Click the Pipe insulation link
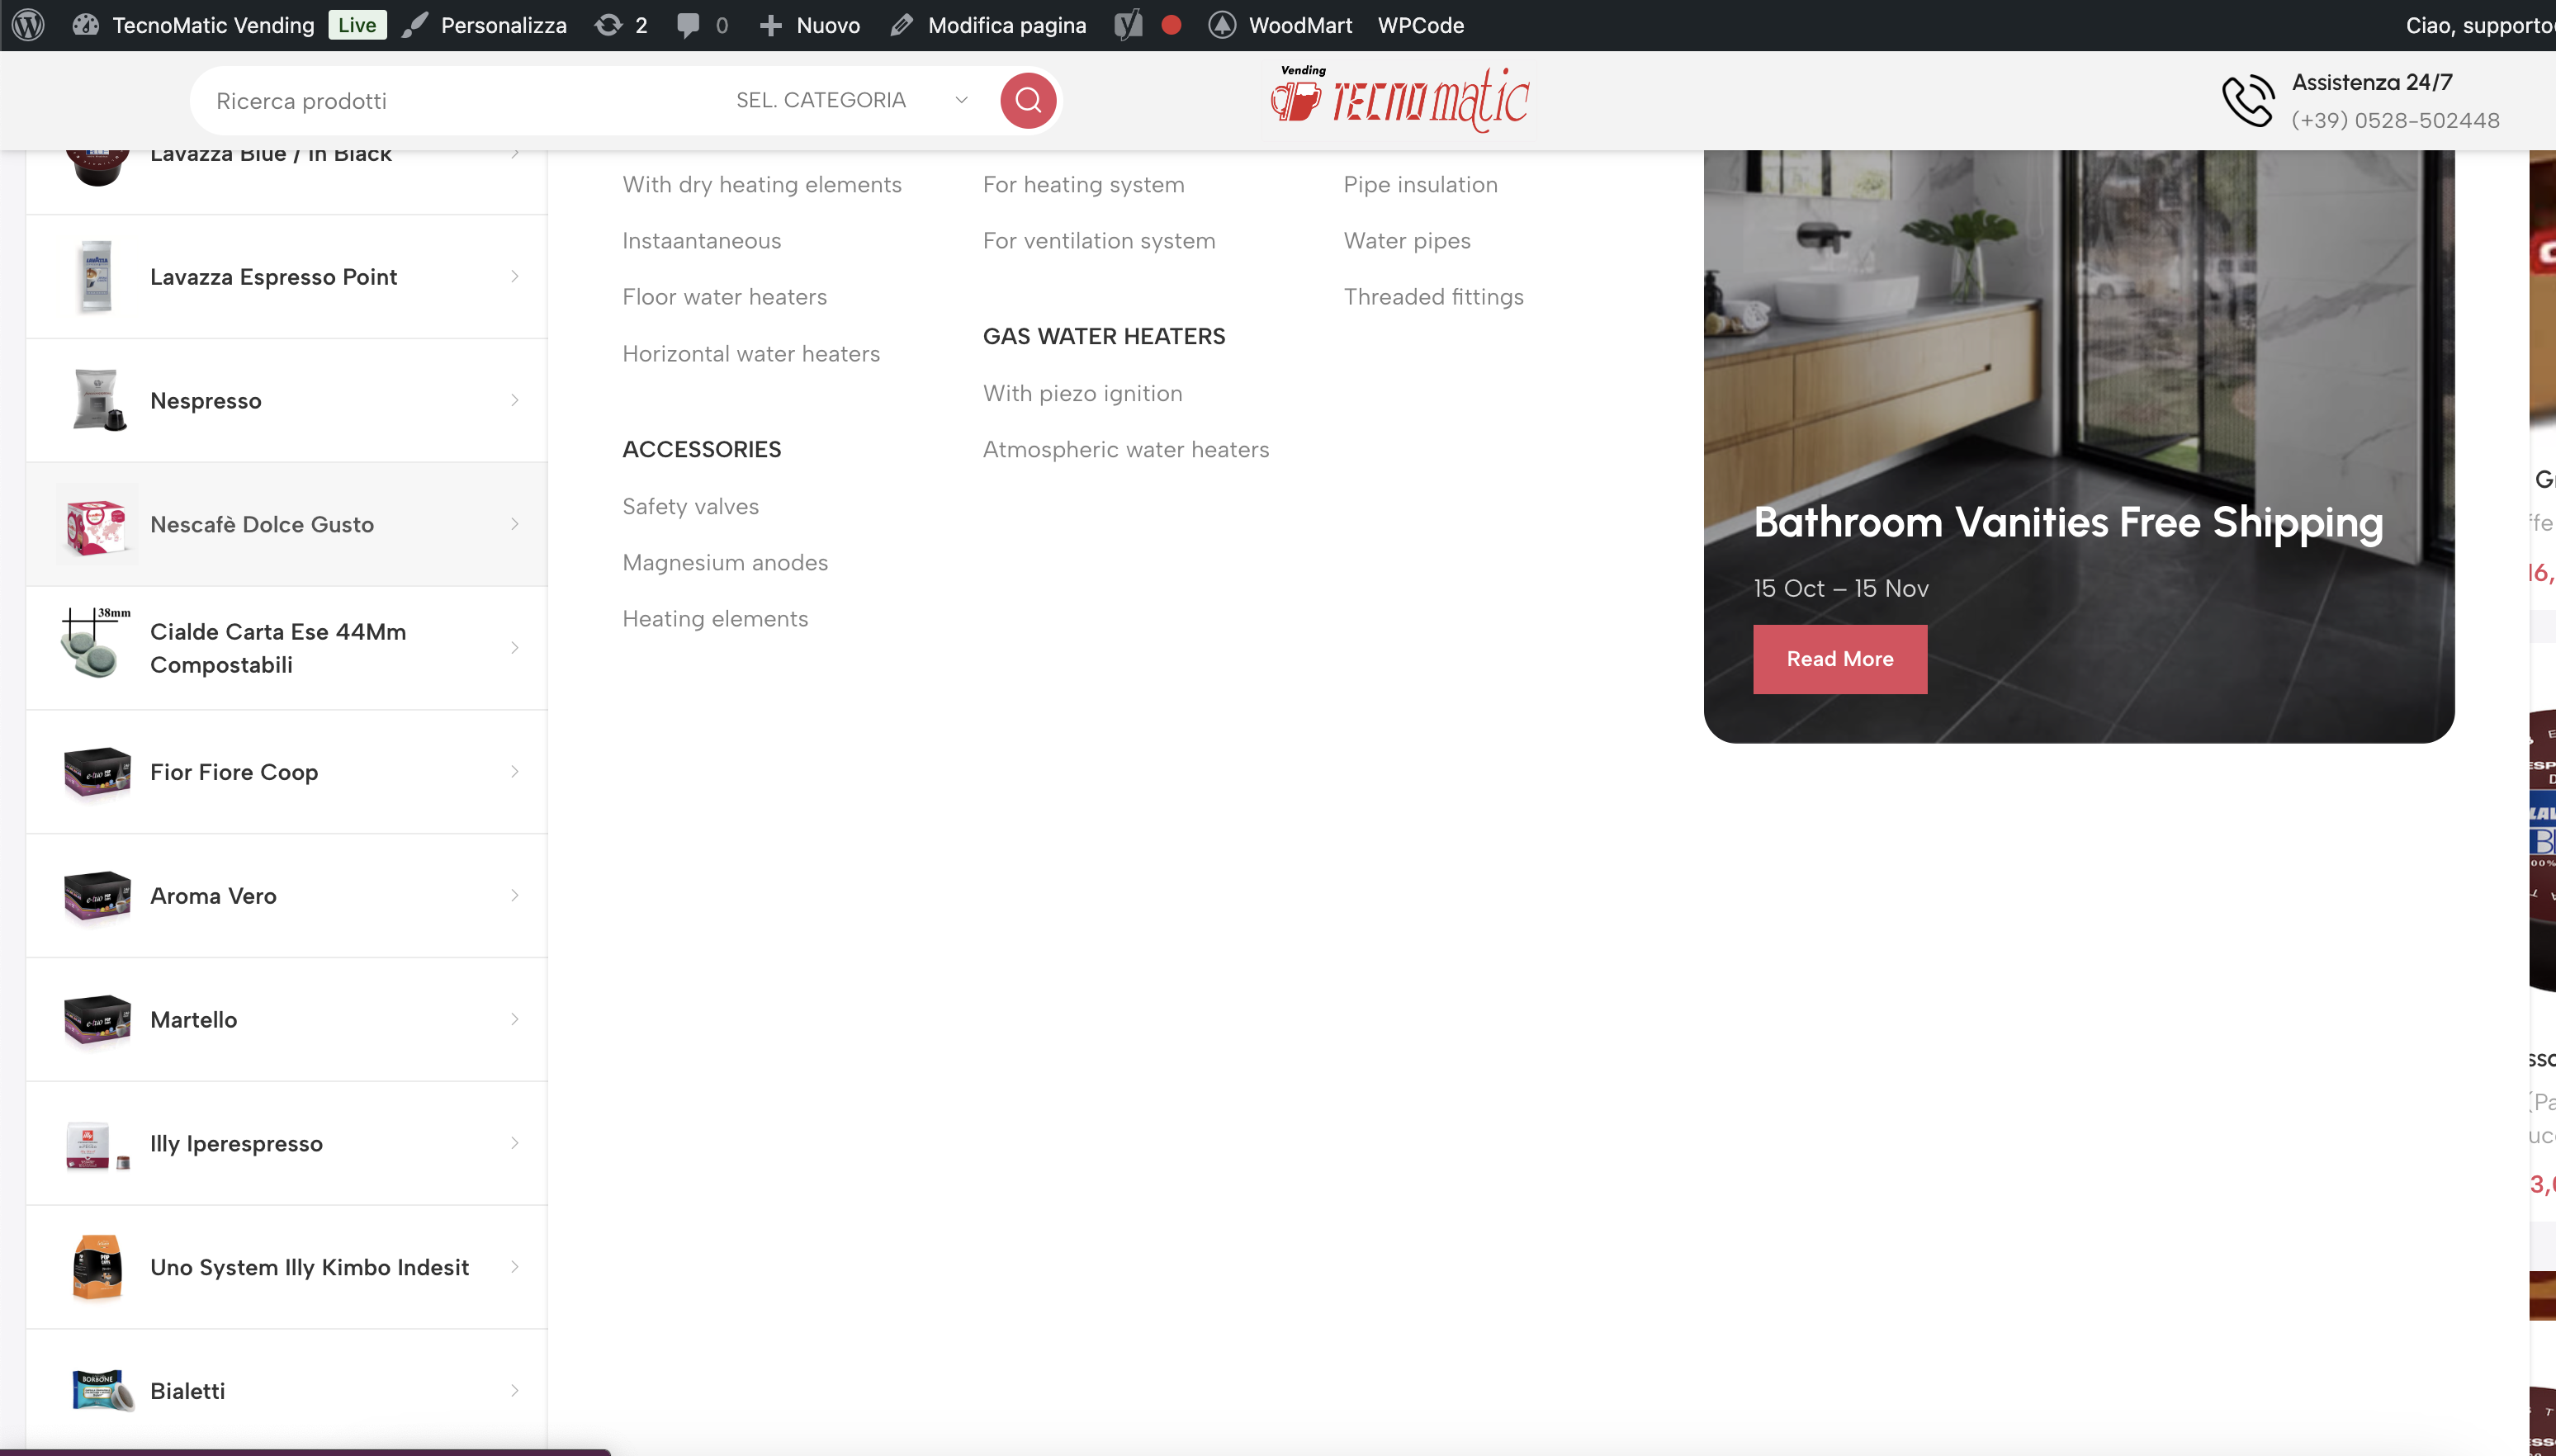The height and width of the screenshot is (1456, 2556). 1421,184
